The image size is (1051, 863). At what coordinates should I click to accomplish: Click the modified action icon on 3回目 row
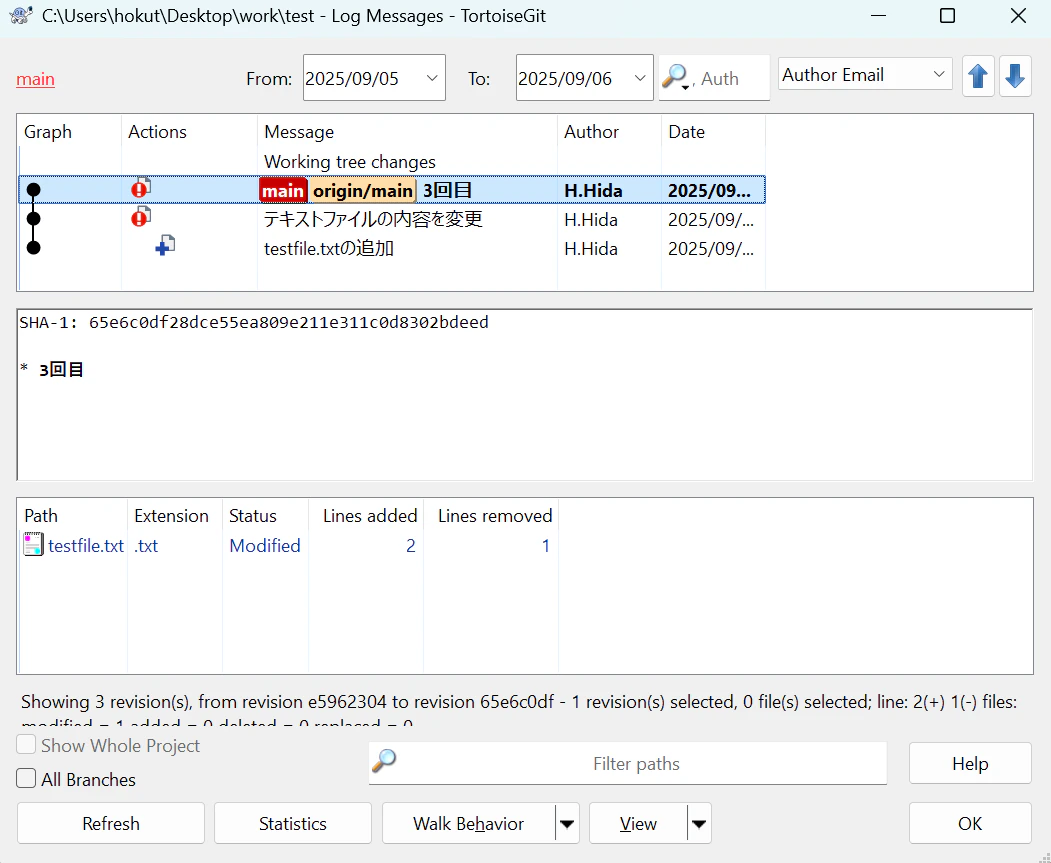[141, 189]
